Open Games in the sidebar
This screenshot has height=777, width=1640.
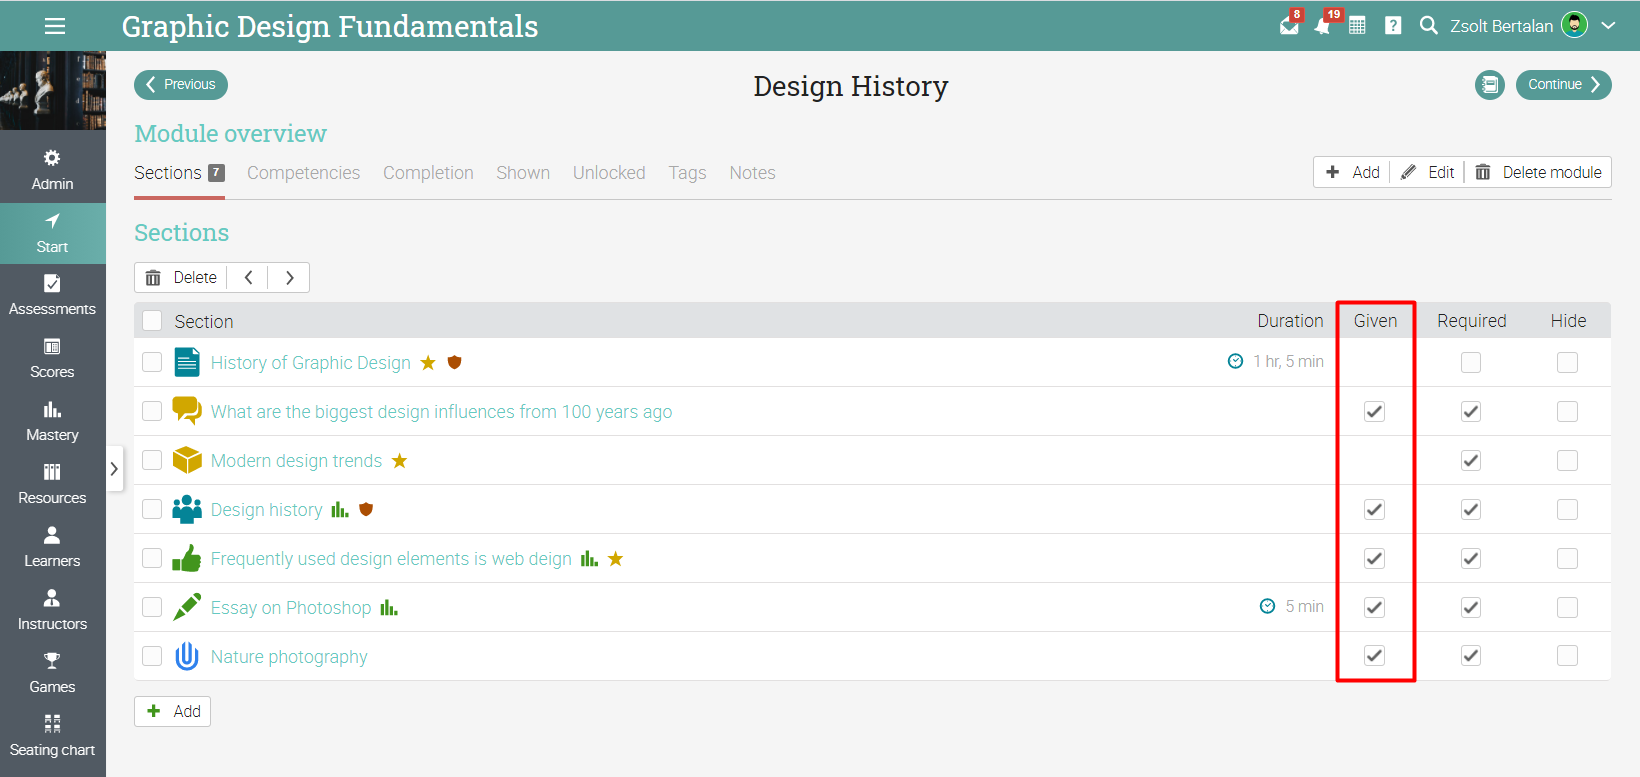click(52, 674)
